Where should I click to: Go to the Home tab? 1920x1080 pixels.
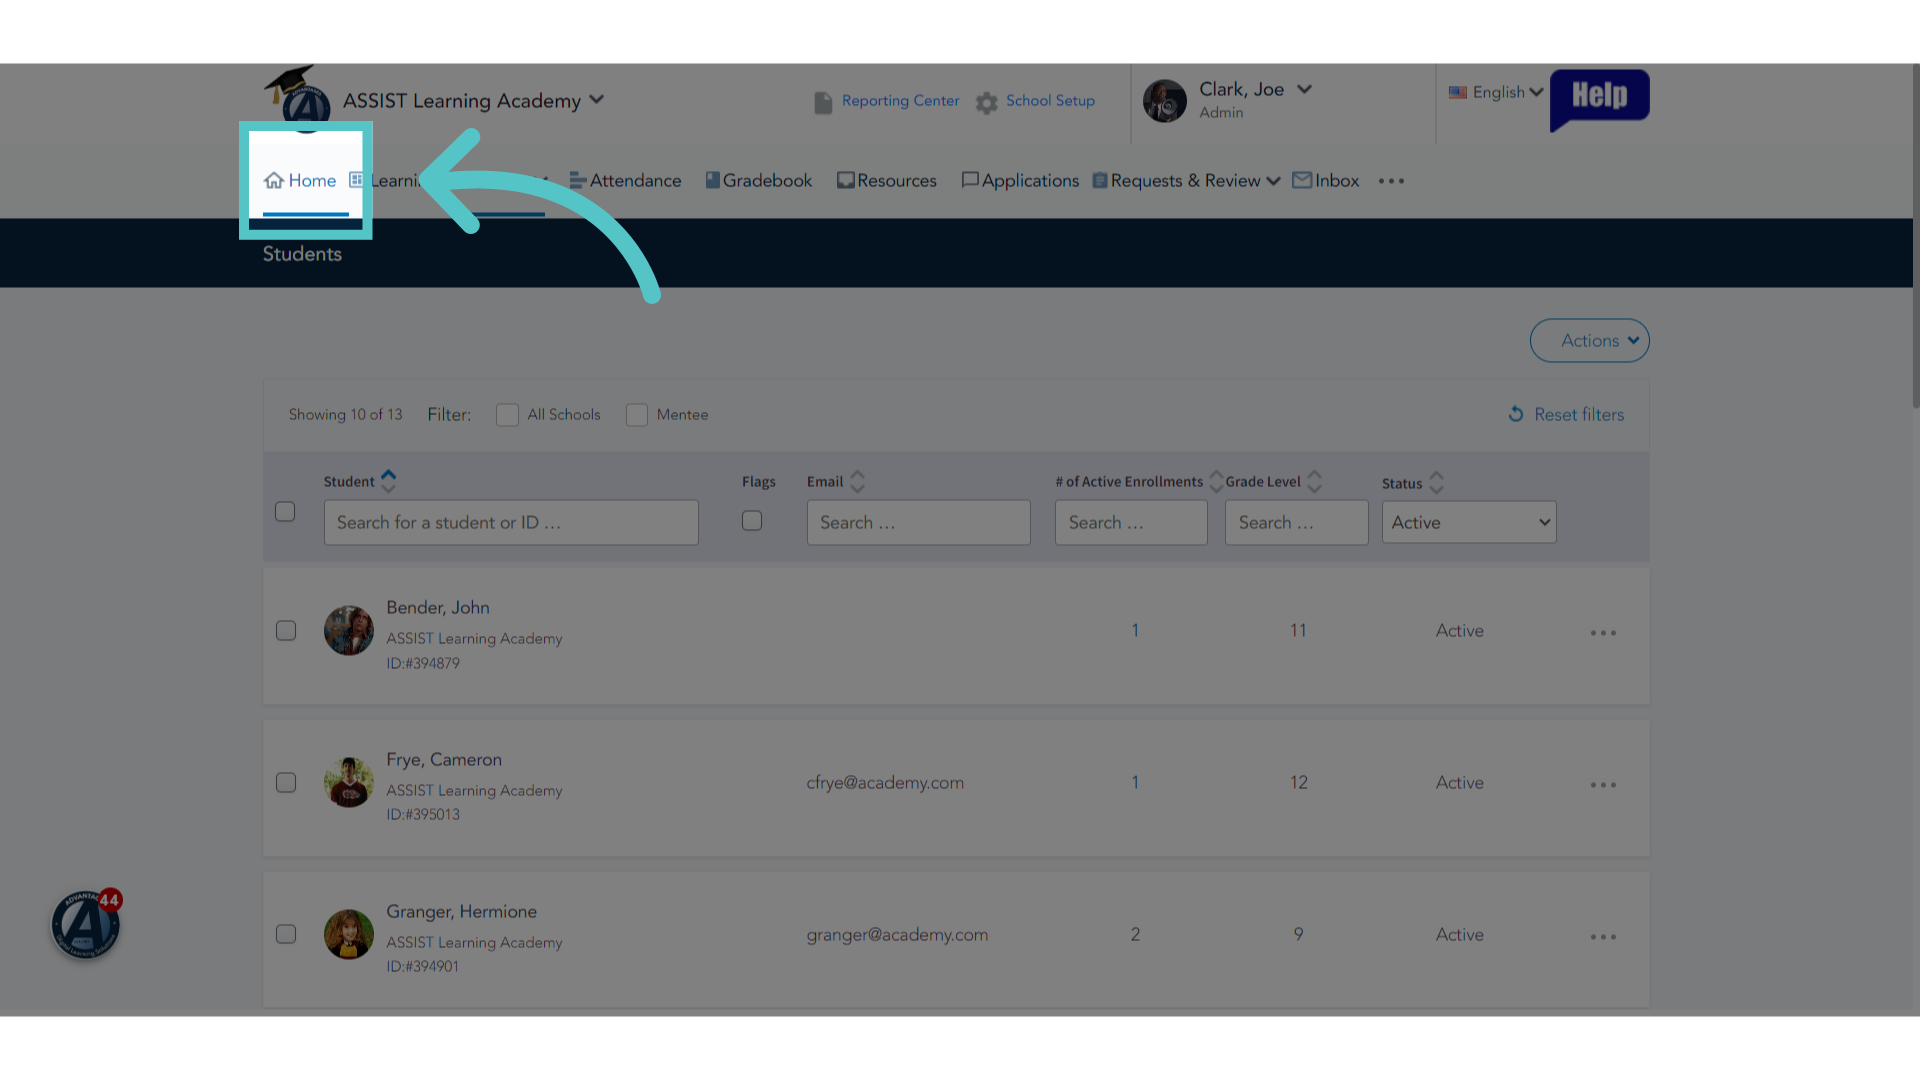point(300,181)
